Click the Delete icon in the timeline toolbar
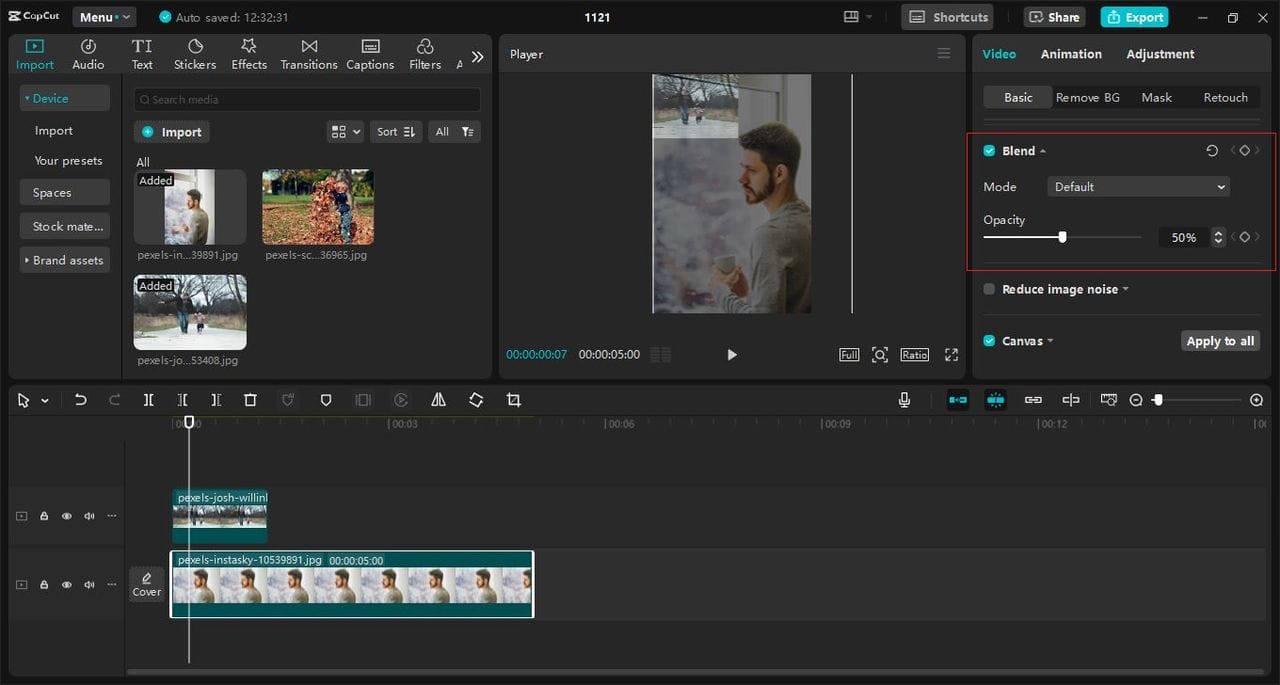This screenshot has width=1280, height=685. point(250,400)
